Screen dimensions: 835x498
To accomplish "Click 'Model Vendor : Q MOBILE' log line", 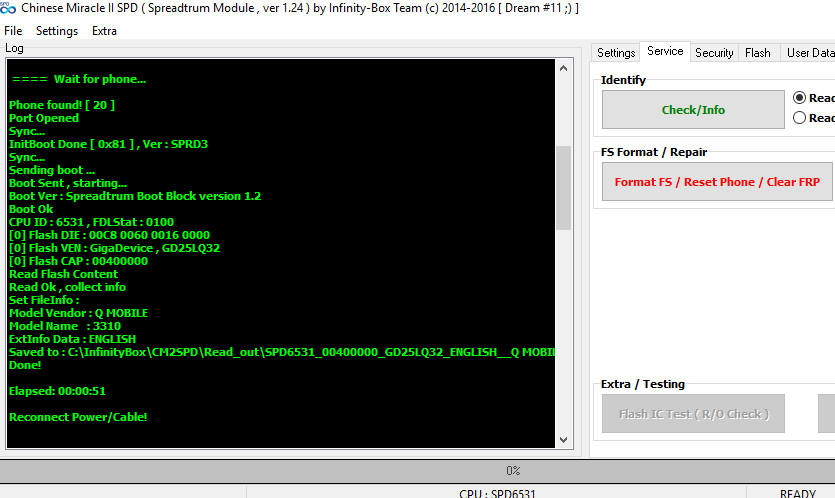I will tap(78, 313).
